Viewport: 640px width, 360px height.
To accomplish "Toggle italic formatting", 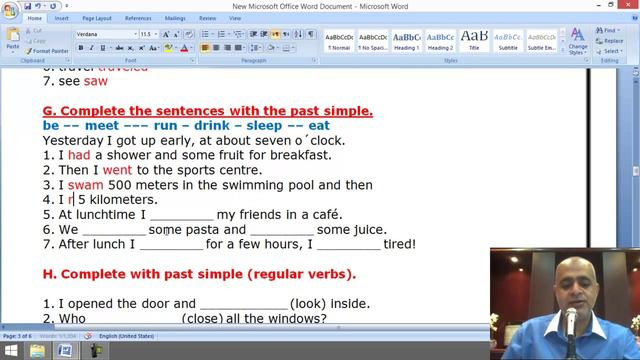I will click(x=91, y=48).
